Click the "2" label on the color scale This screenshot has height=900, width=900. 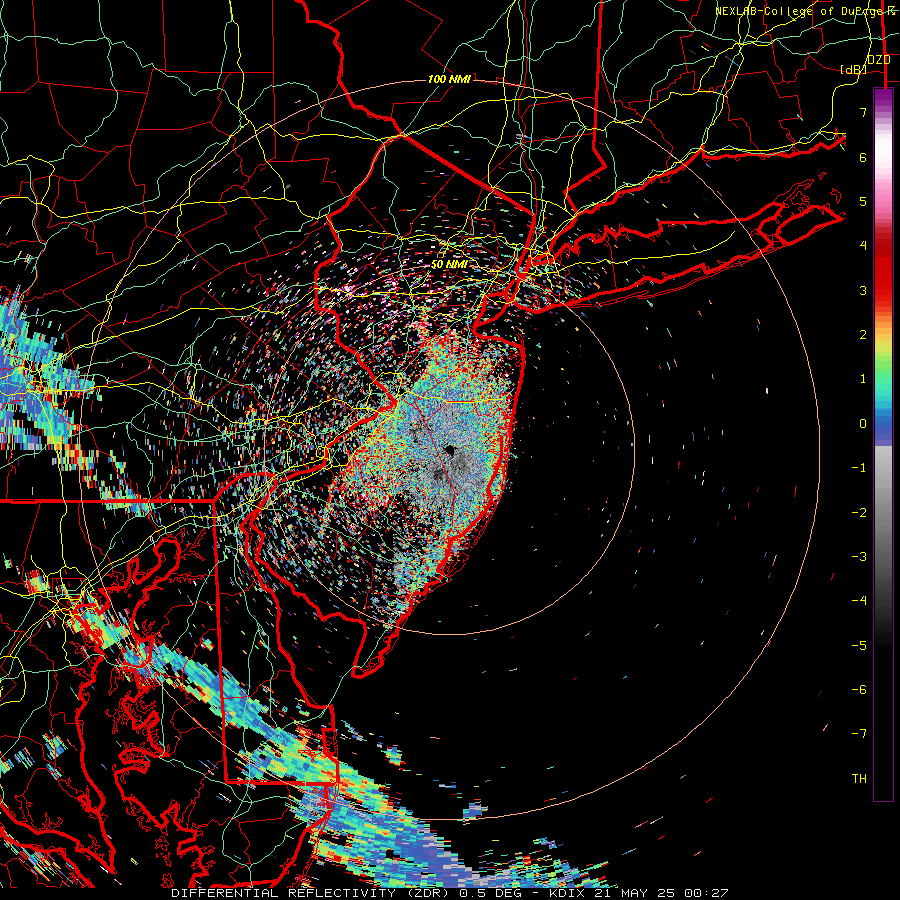(863, 335)
